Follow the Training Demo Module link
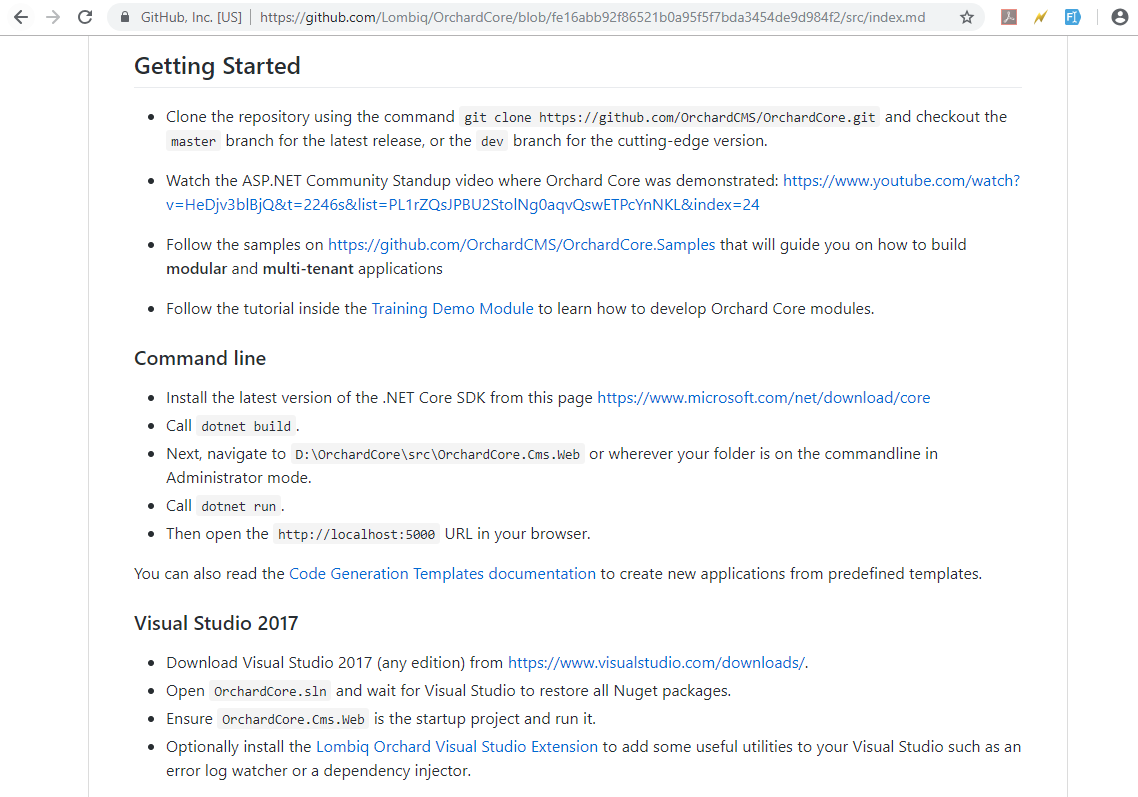The height and width of the screenshot is (797, 1138). tap(452, 308)
